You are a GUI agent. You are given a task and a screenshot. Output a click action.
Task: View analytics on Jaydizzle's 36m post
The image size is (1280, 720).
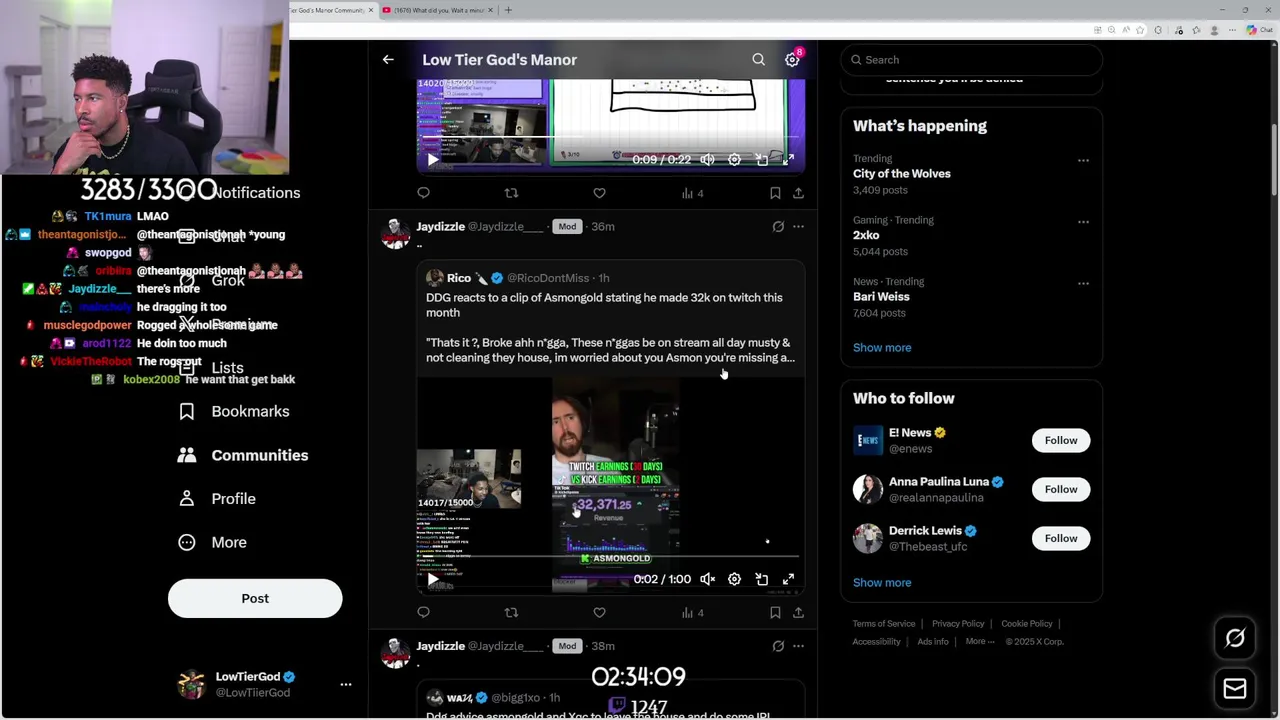pyautogui.click(x=692, y=613)
